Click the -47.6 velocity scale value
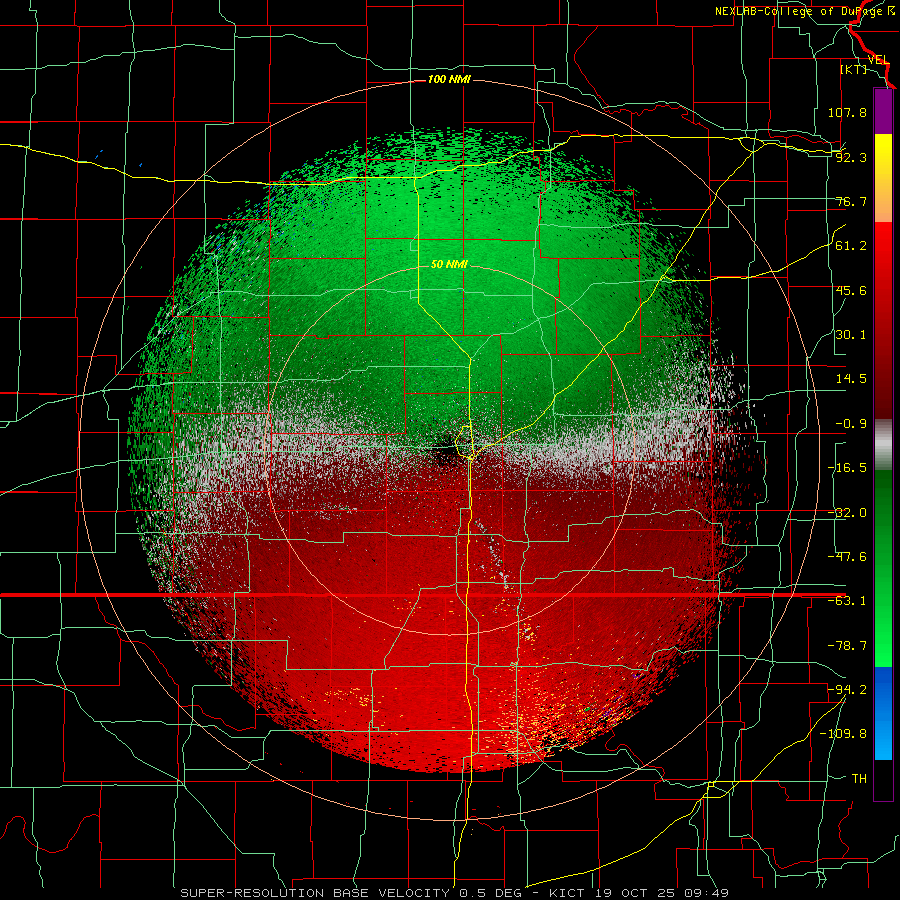The width and height of the screenshot is (900, 900). pyautogui.click(x=847, y=557)
